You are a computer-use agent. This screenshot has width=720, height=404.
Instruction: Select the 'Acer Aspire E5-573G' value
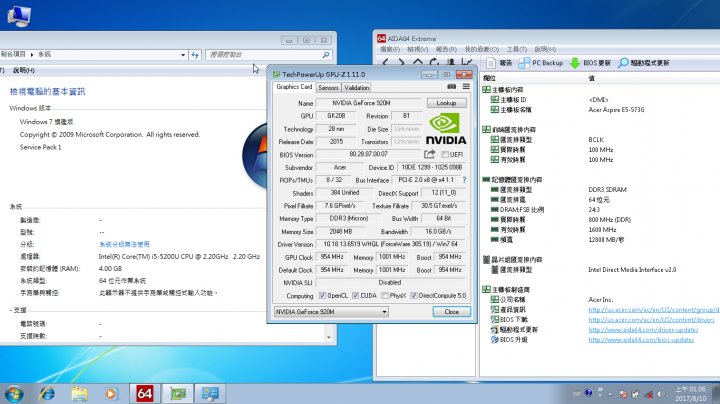point(616,110)
